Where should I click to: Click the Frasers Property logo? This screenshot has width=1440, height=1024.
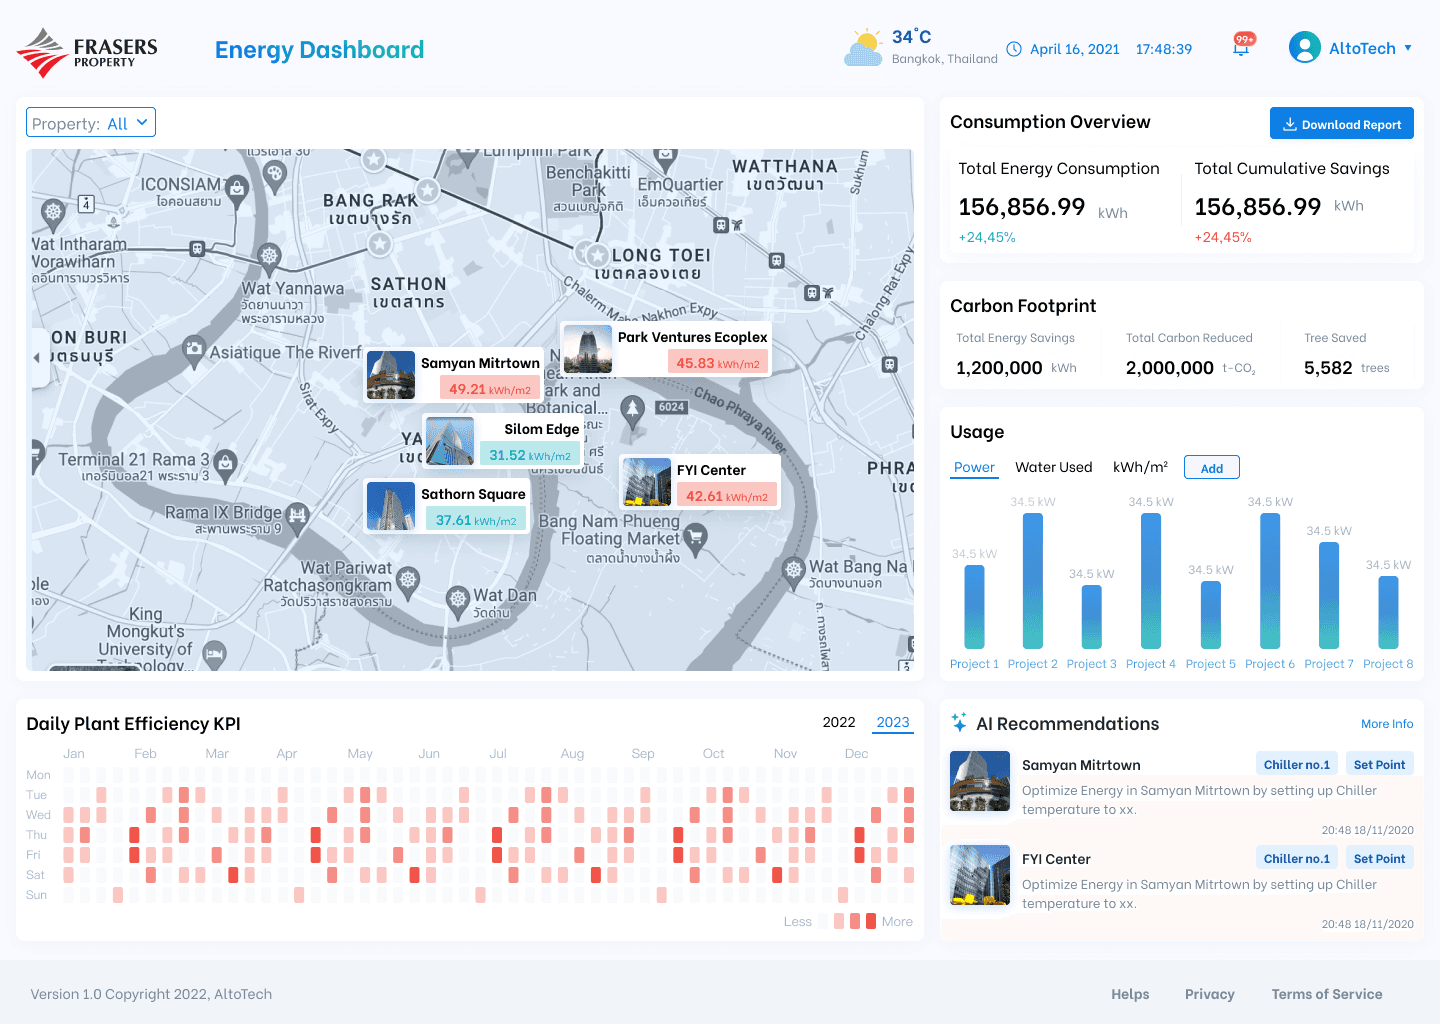[x=87, y=52]
